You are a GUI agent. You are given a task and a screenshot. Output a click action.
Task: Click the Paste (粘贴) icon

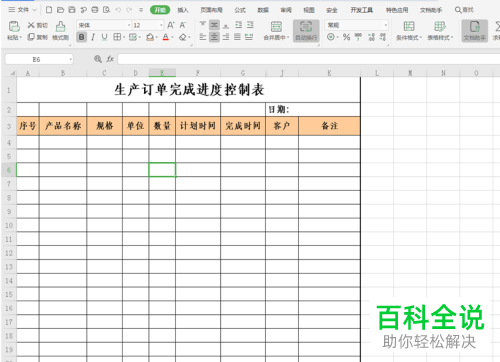click(x=14, y=26)
